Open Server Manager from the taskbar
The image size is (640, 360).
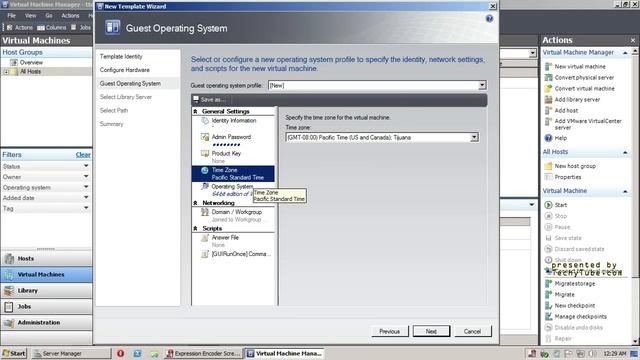coord(71,353)
